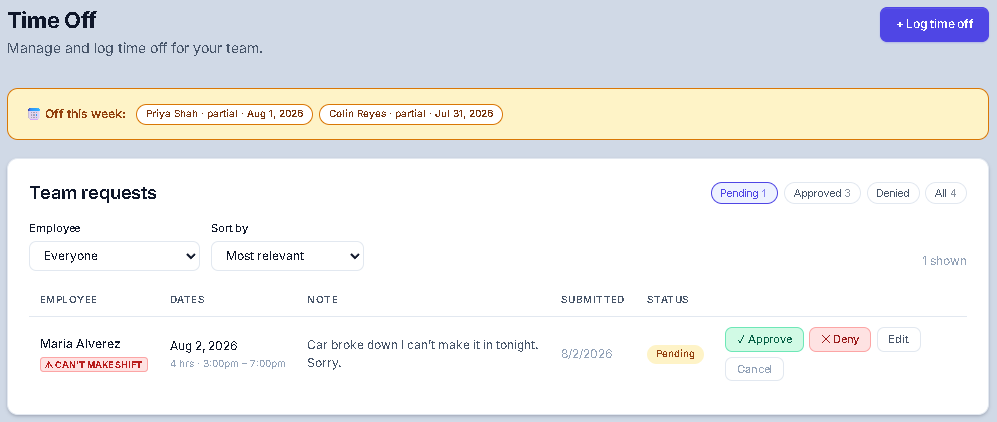Open the Sort by Most relevant dropdown

(287, 256)
